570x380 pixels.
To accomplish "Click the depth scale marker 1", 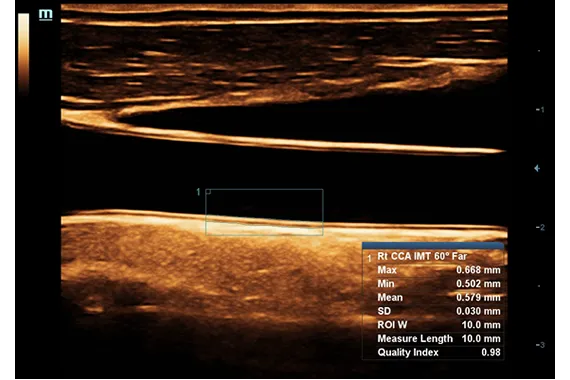I will (540, 109).
